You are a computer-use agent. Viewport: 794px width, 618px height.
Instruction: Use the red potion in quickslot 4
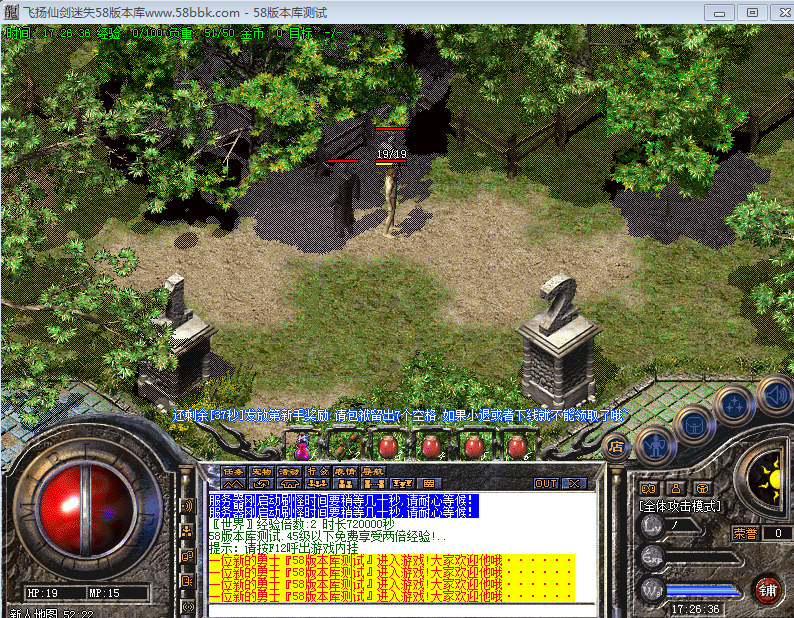tap(431, 446)
